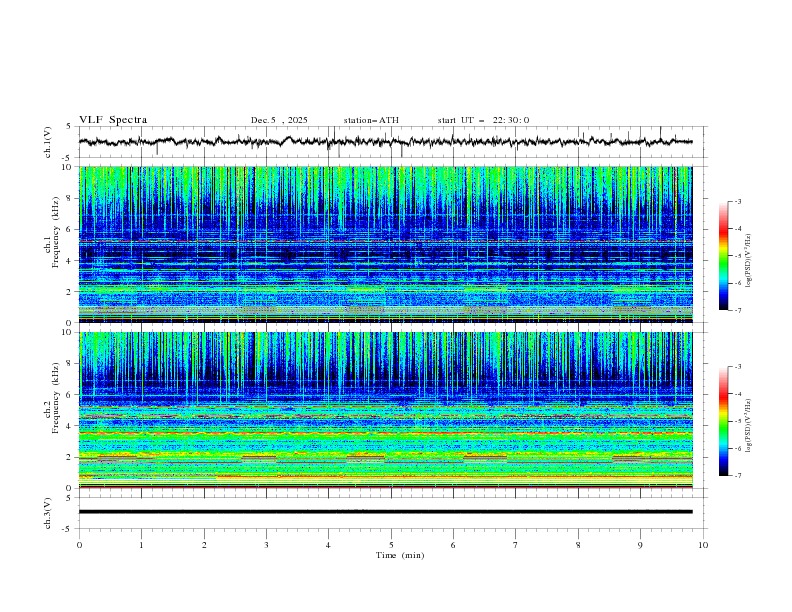The height and width of the screenshot is (612, 792).
Task: Select the time axis tick label 10
Action: coord(703,545)
